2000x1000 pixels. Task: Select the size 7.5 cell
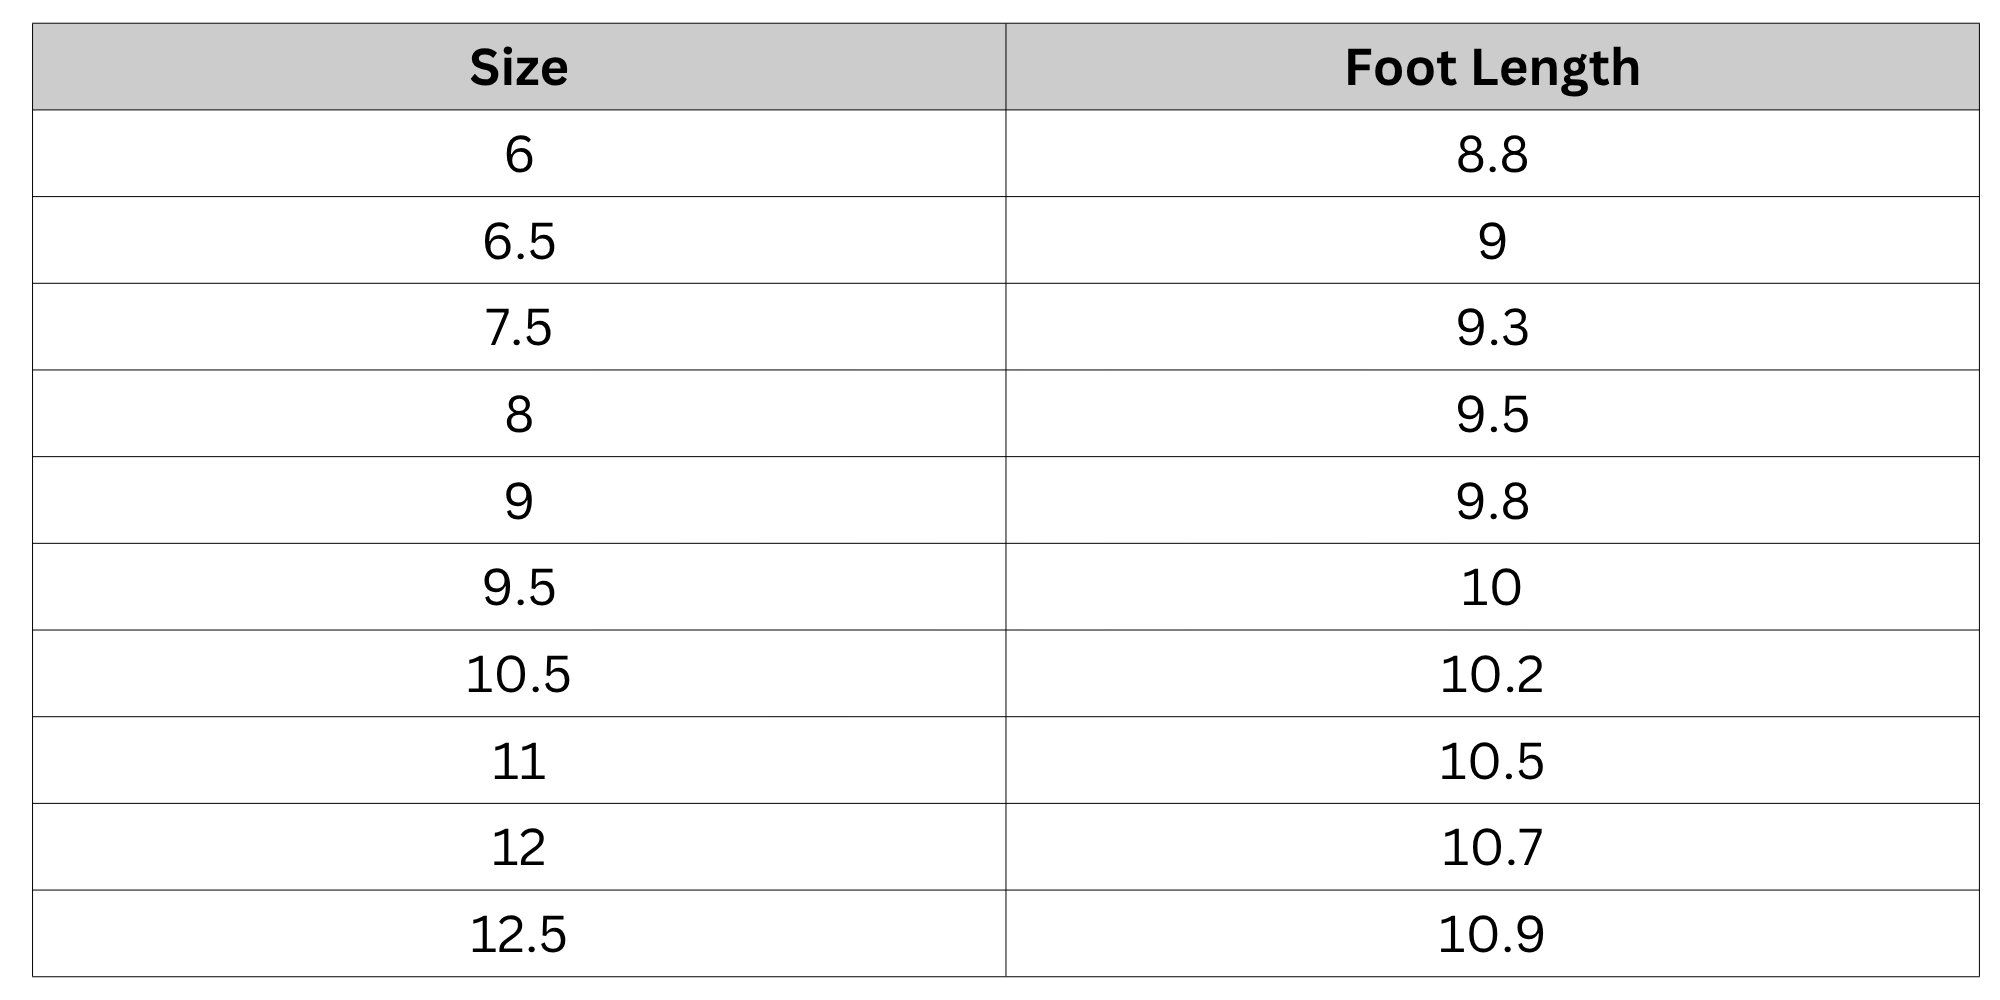[519, 327]
